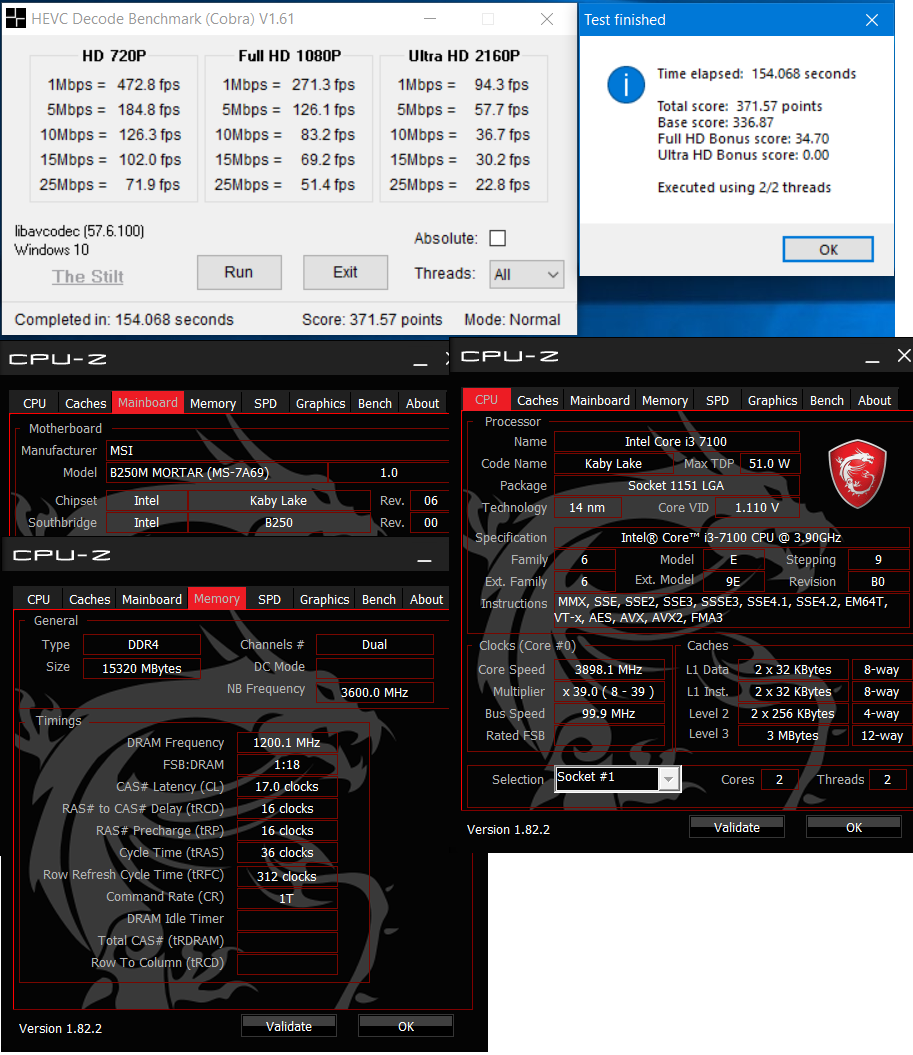913x1055 pixels.
Task: Select CPU tab in CPU-Z Mainboard window
Action: pyautogui.click(x=34, y=403)
